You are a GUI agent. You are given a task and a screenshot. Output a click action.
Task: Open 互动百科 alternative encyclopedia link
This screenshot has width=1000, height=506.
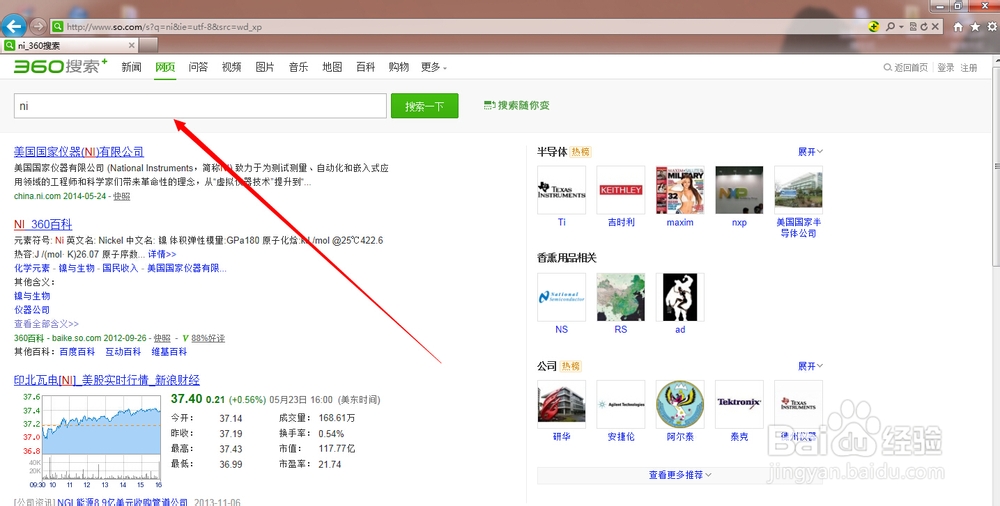click(123, 352)
